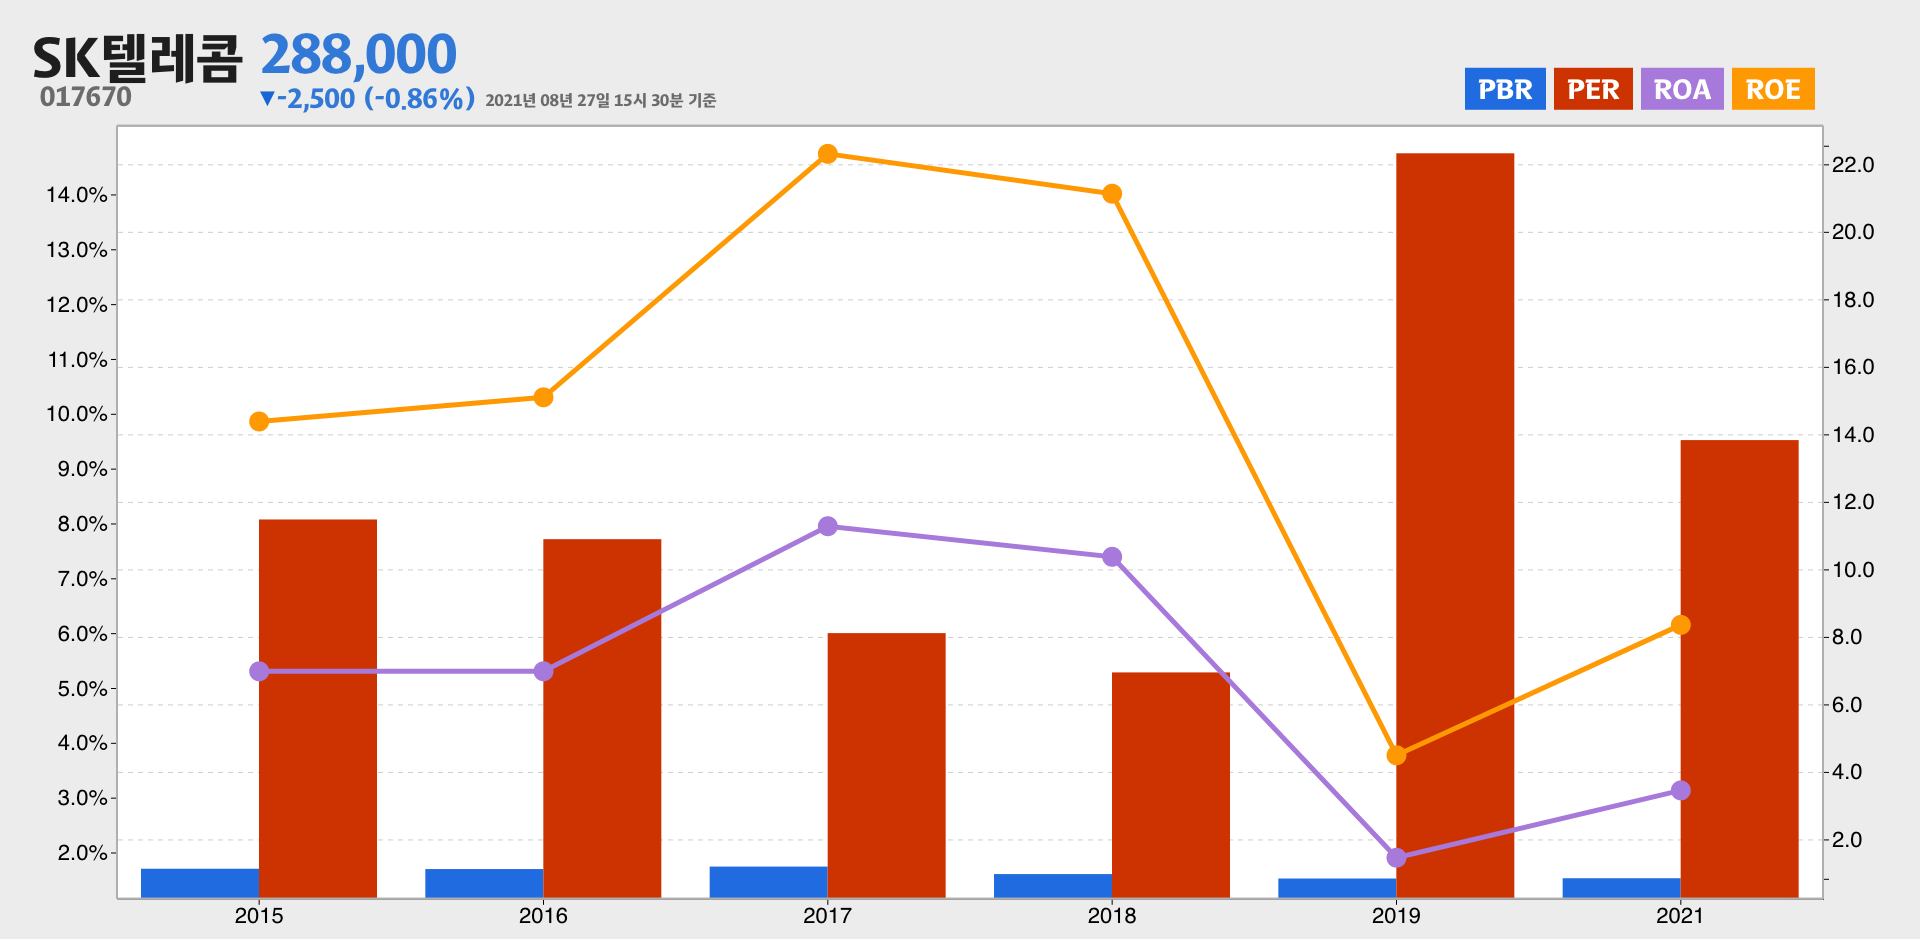
Task: Click the stock code 017670
Action: coord(86,97)
